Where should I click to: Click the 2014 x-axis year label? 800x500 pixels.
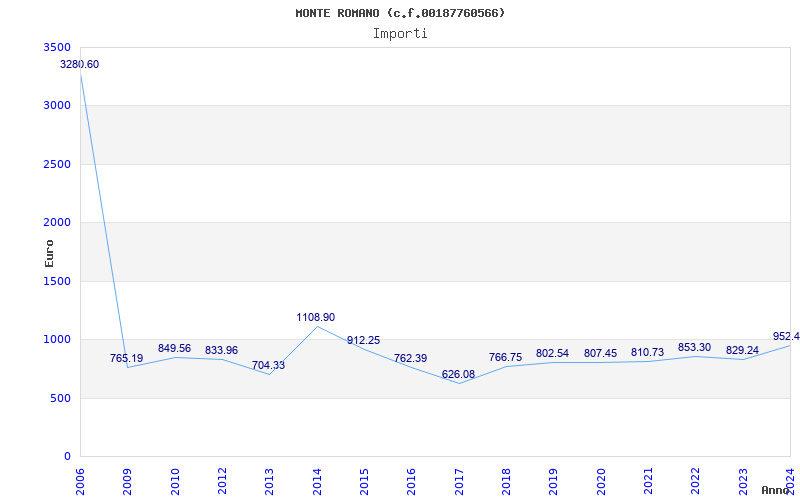[x=317, y=482]
